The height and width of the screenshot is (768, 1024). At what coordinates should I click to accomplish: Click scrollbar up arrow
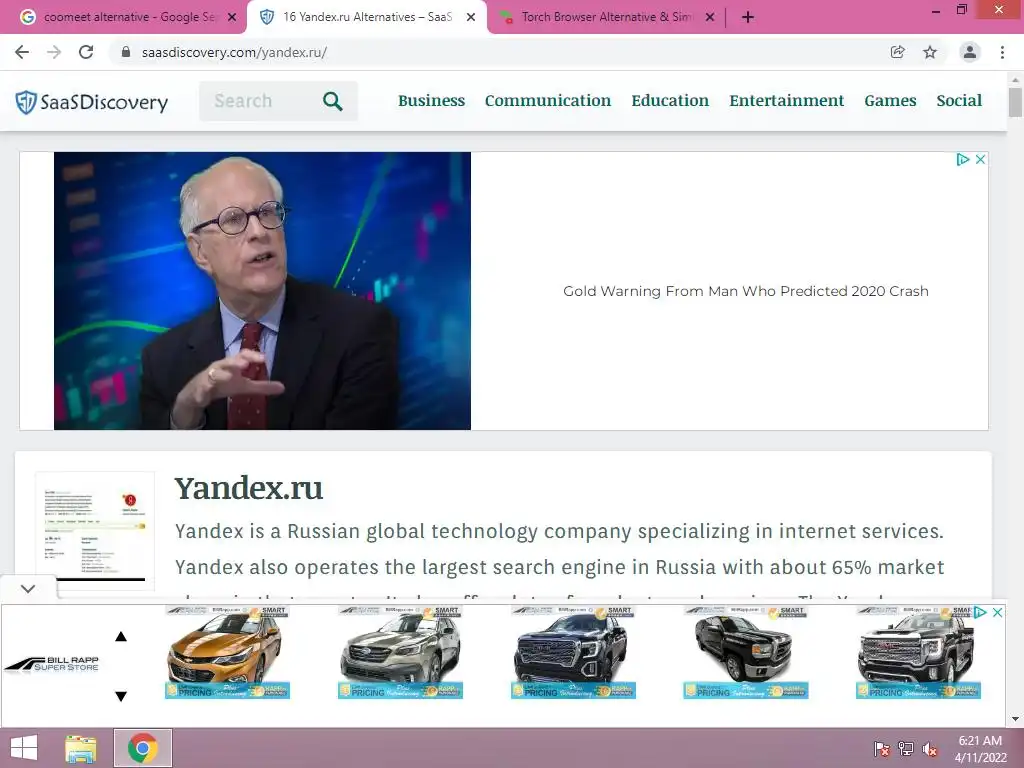pyautogui.click(x=1015, y=80)
